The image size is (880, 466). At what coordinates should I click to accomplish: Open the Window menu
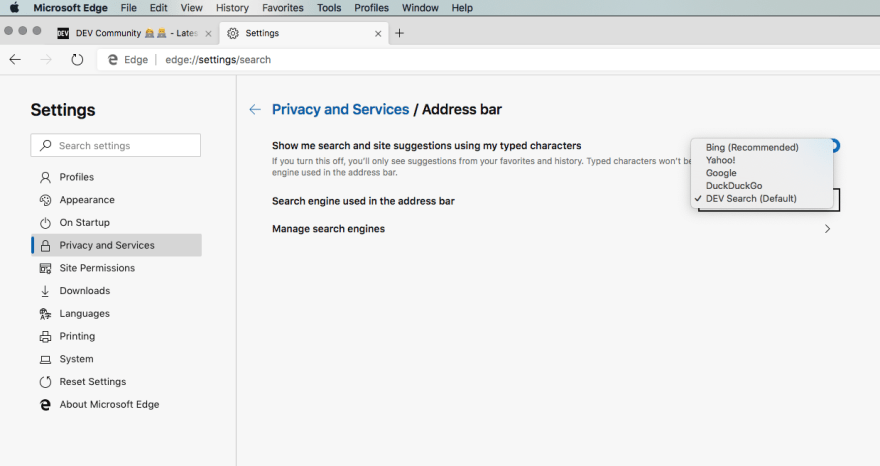420,8
